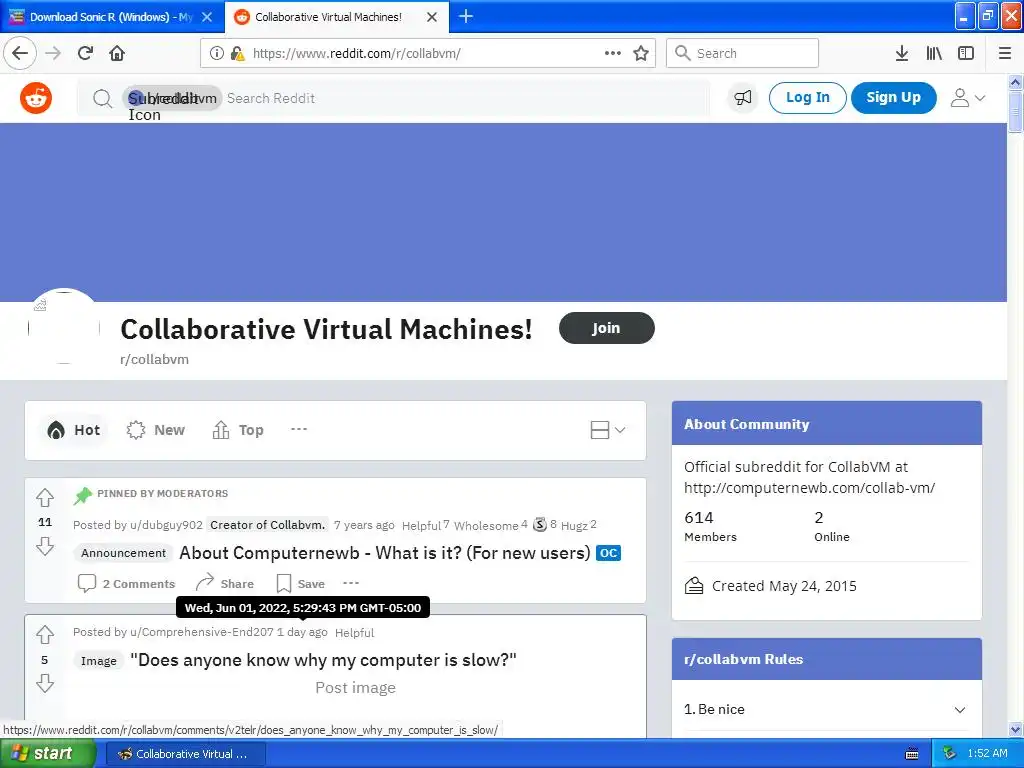Open the browser home page
This screenshot has width=1024, height=768.
[117, 53]
